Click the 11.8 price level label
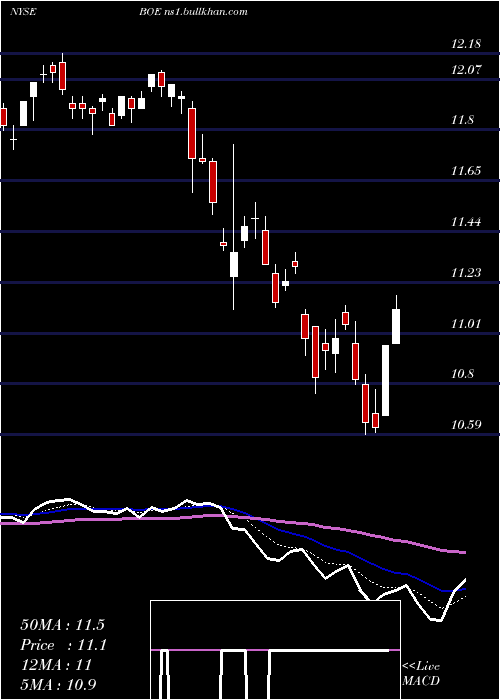 coord(462,120)
